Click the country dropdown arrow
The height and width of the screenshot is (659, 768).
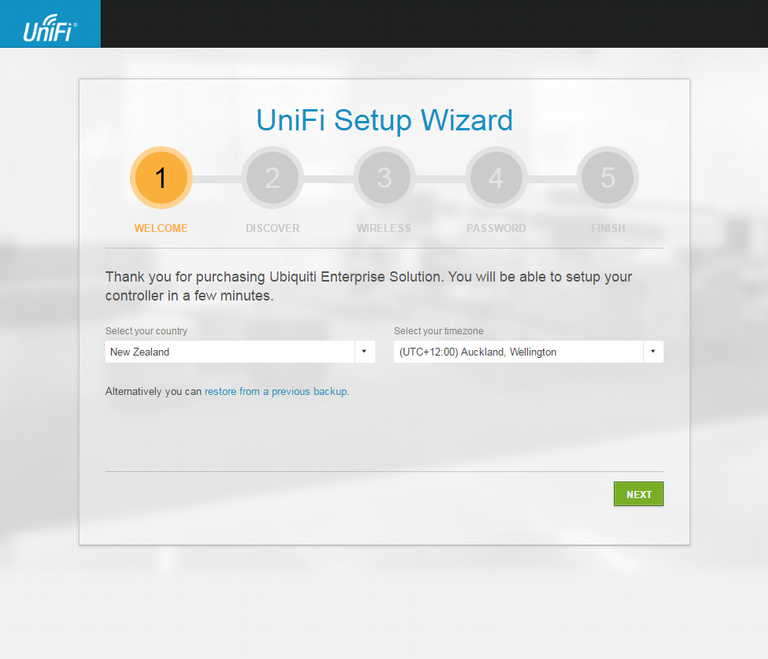click(364, 351)
